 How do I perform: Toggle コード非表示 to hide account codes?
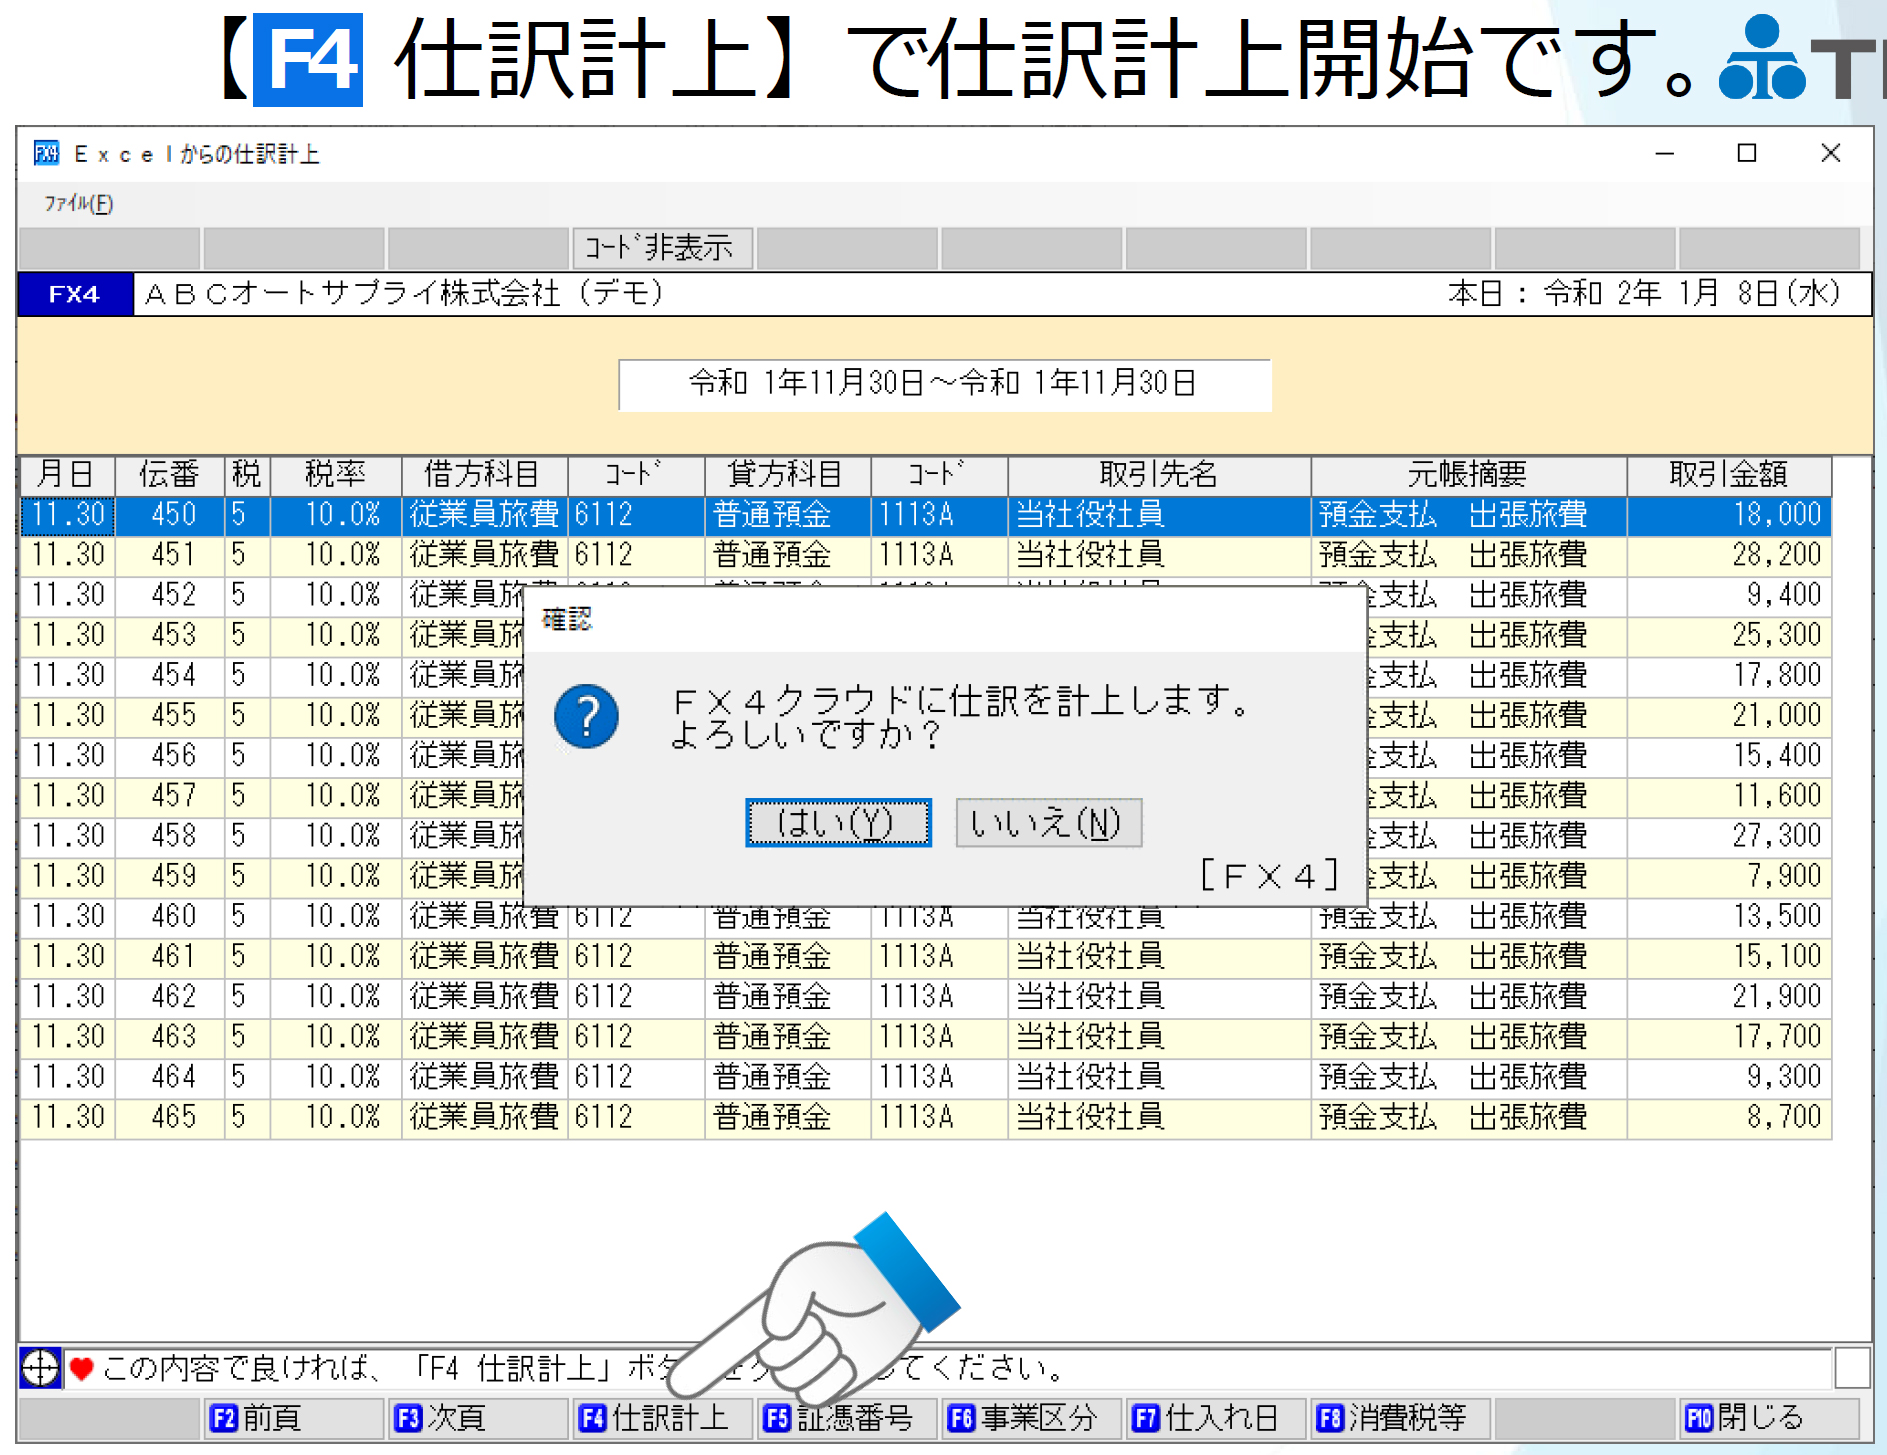click(663, 247)
